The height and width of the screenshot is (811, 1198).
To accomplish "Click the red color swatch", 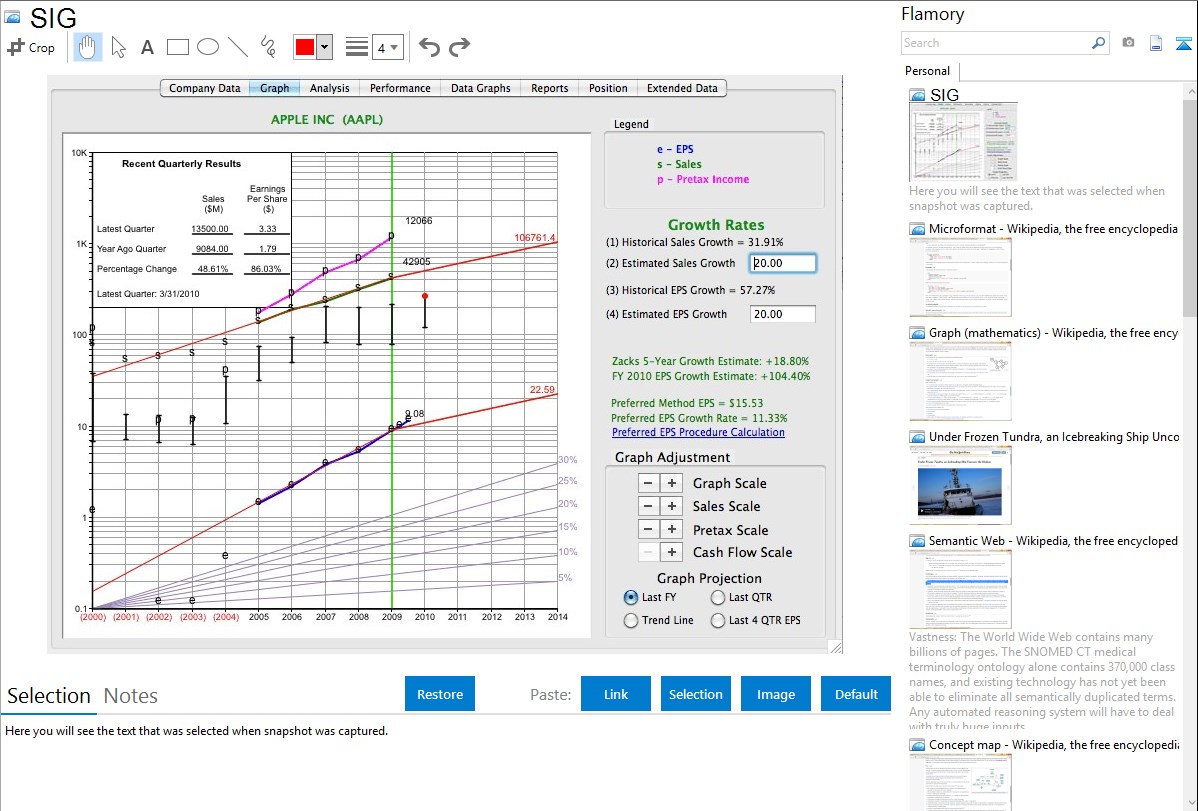I will click(305, 47).
